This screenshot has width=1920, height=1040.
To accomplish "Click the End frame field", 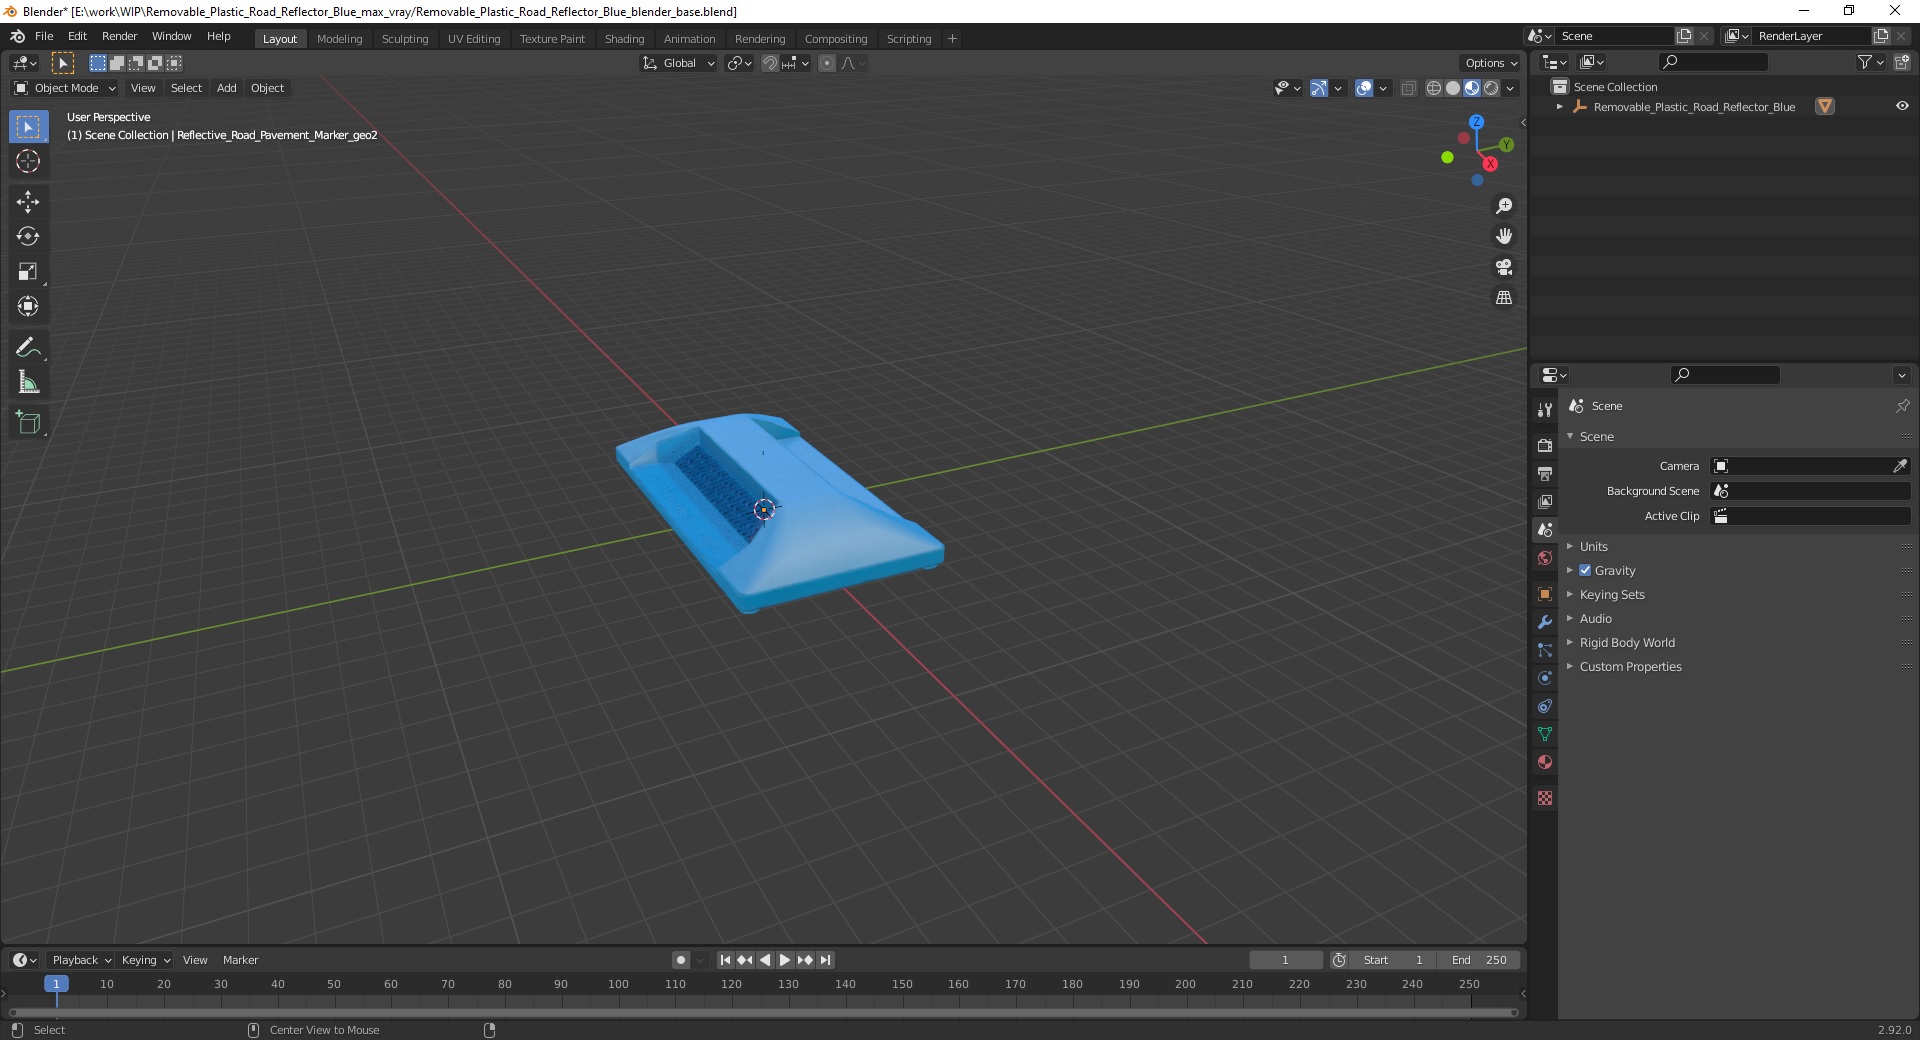I will point(1478,960).
